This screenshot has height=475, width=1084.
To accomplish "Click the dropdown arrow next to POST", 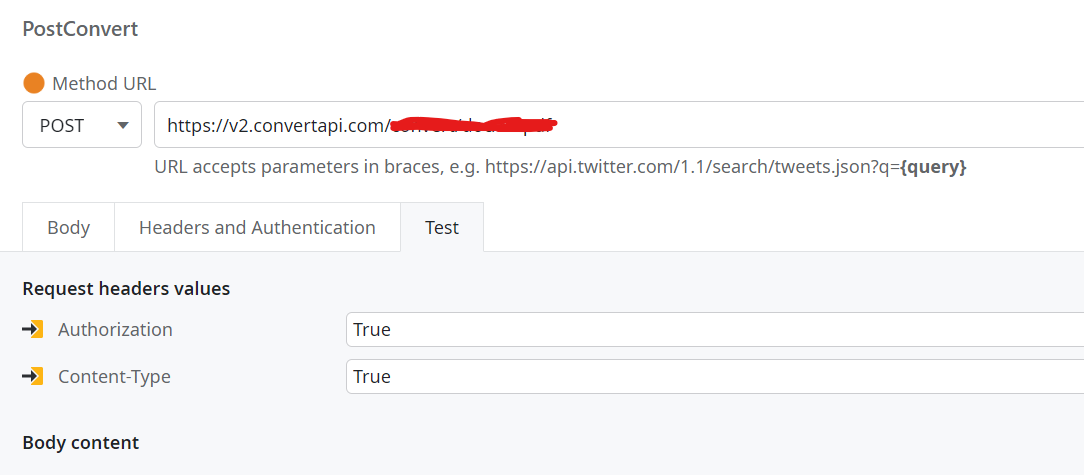I will pos(123,126).
